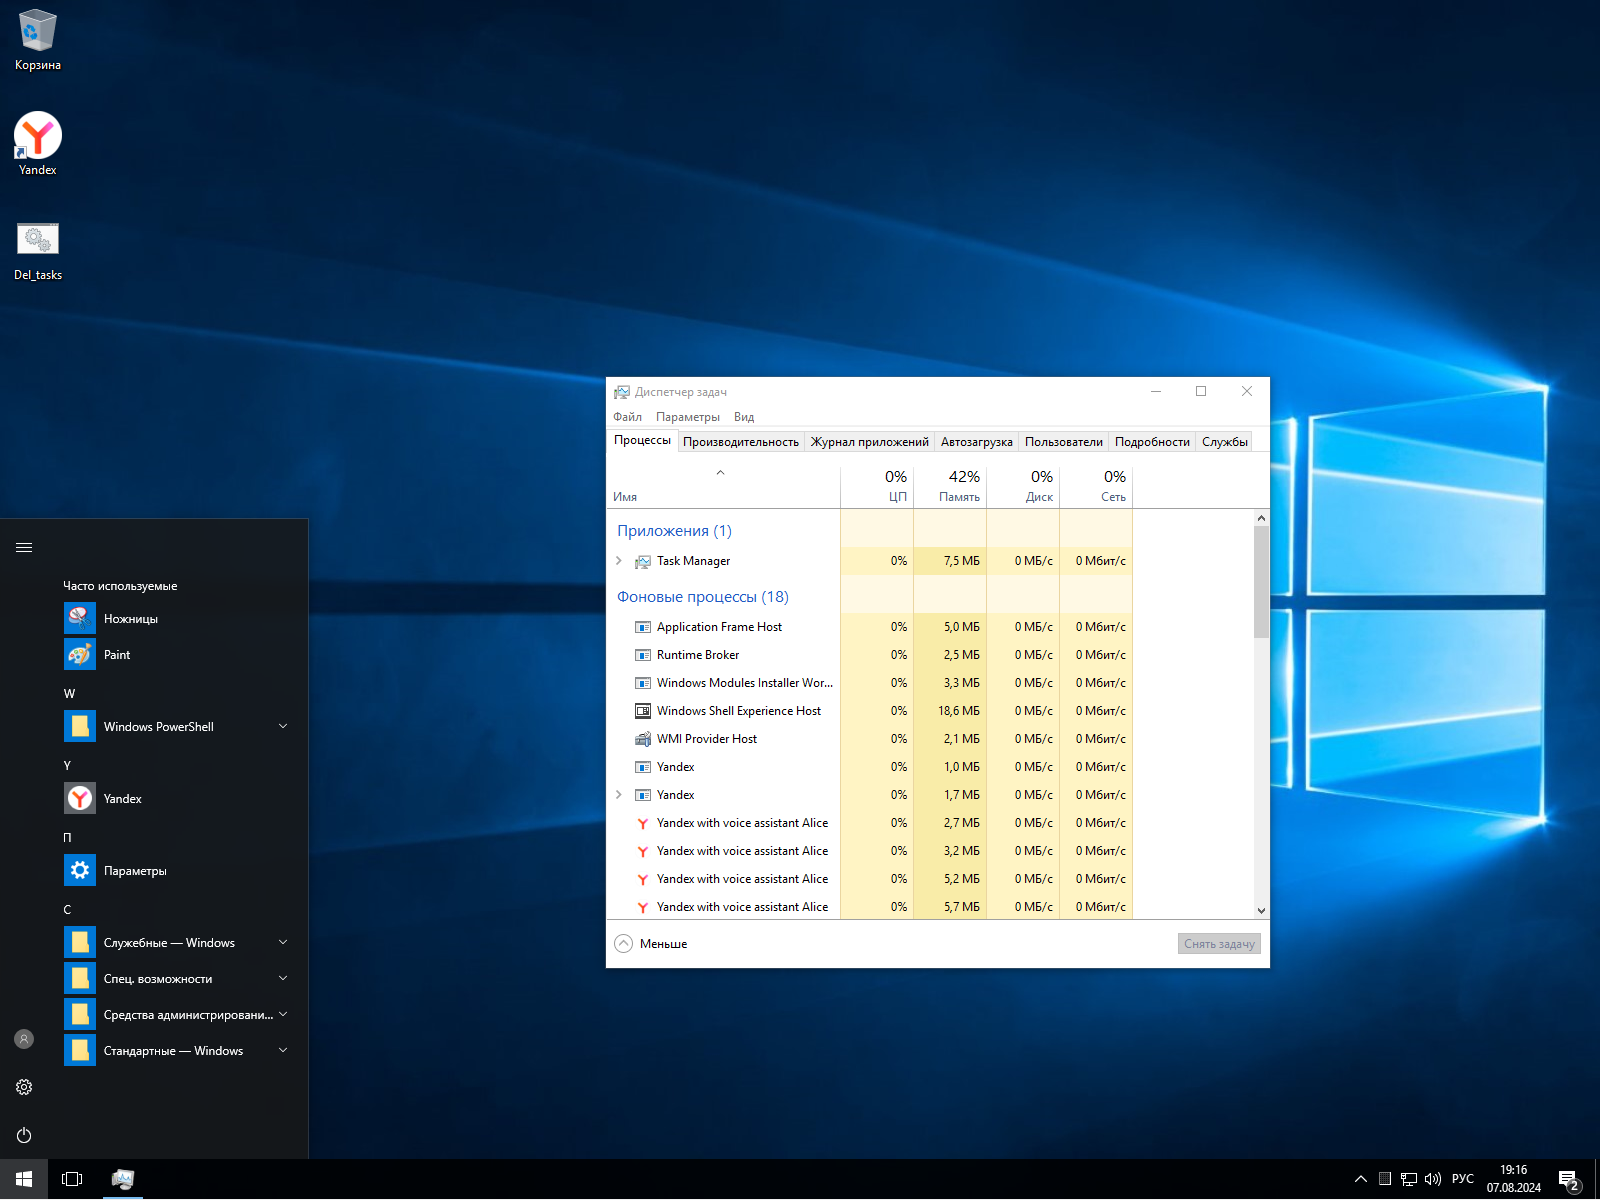
Task: Click the Start menu hamburger icon
Action: pos(24,547)
